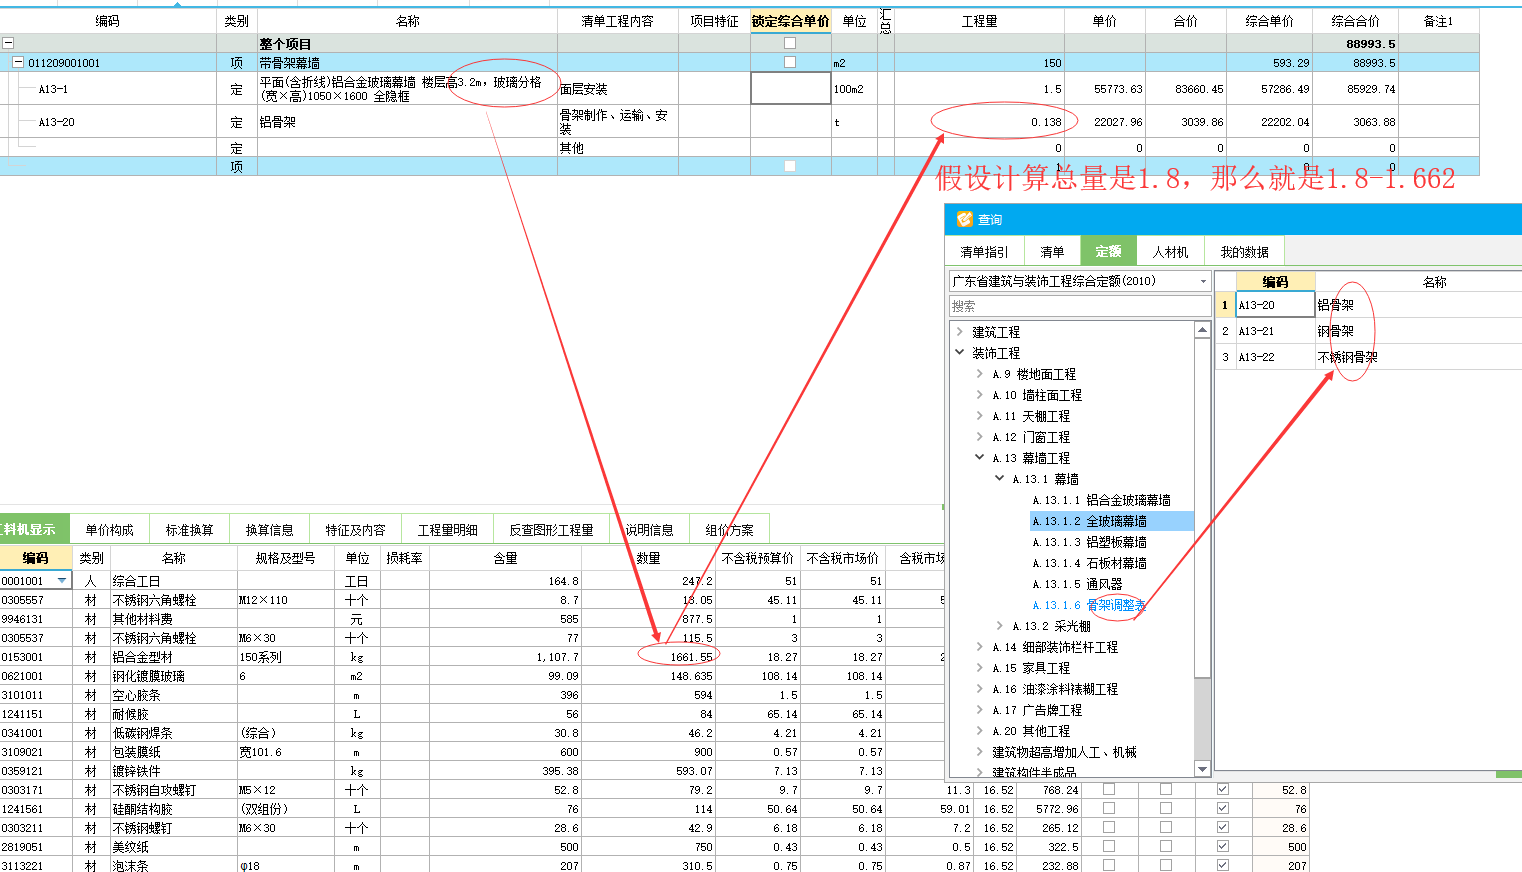Screen dimensions: 1522x872
Task: Select A.13.1.3 铝塑板幕墙 tree item
Action: (x=1089, y=542)
